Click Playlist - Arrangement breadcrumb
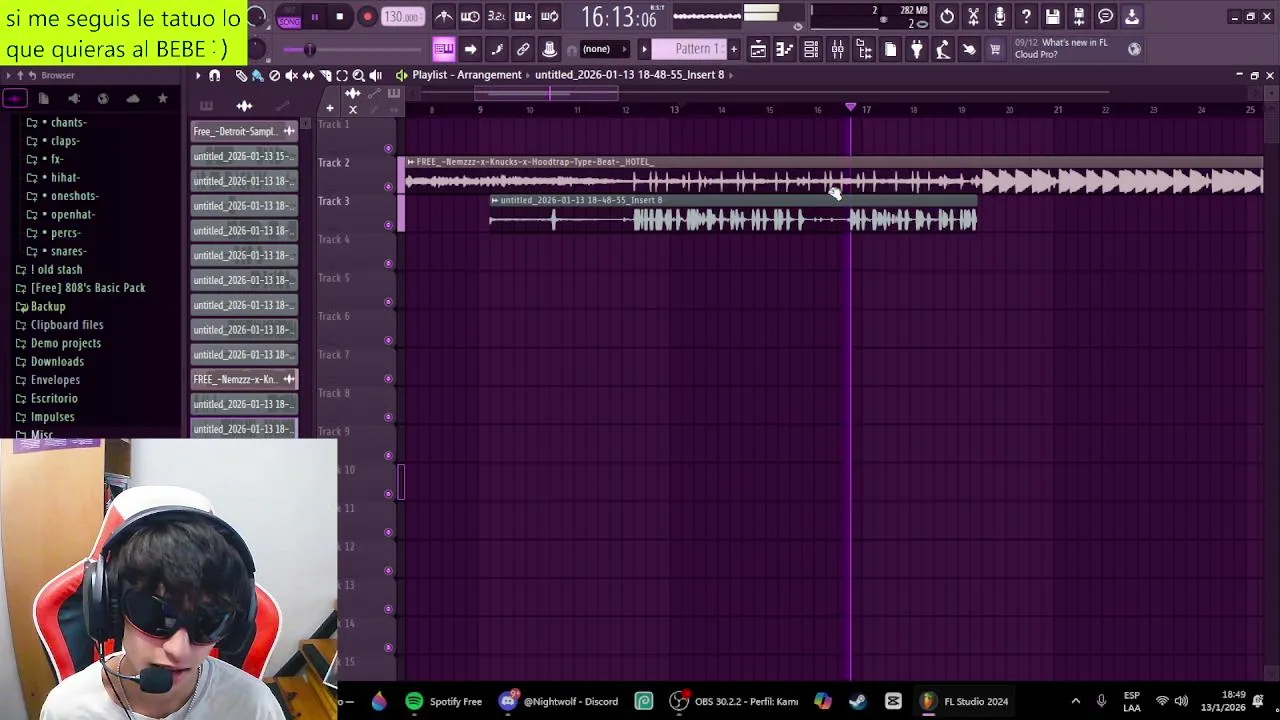This screenshot has height=720, width=1280. point(467,75)
